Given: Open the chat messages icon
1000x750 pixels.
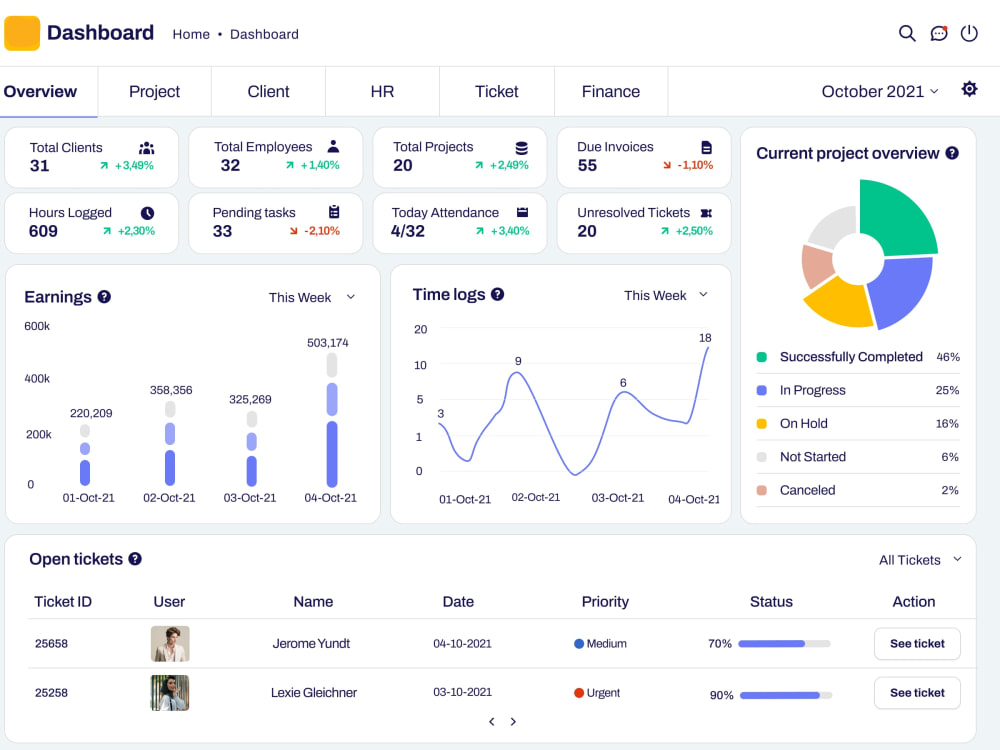Looking at the screenshot, I should tap(939, 33).
